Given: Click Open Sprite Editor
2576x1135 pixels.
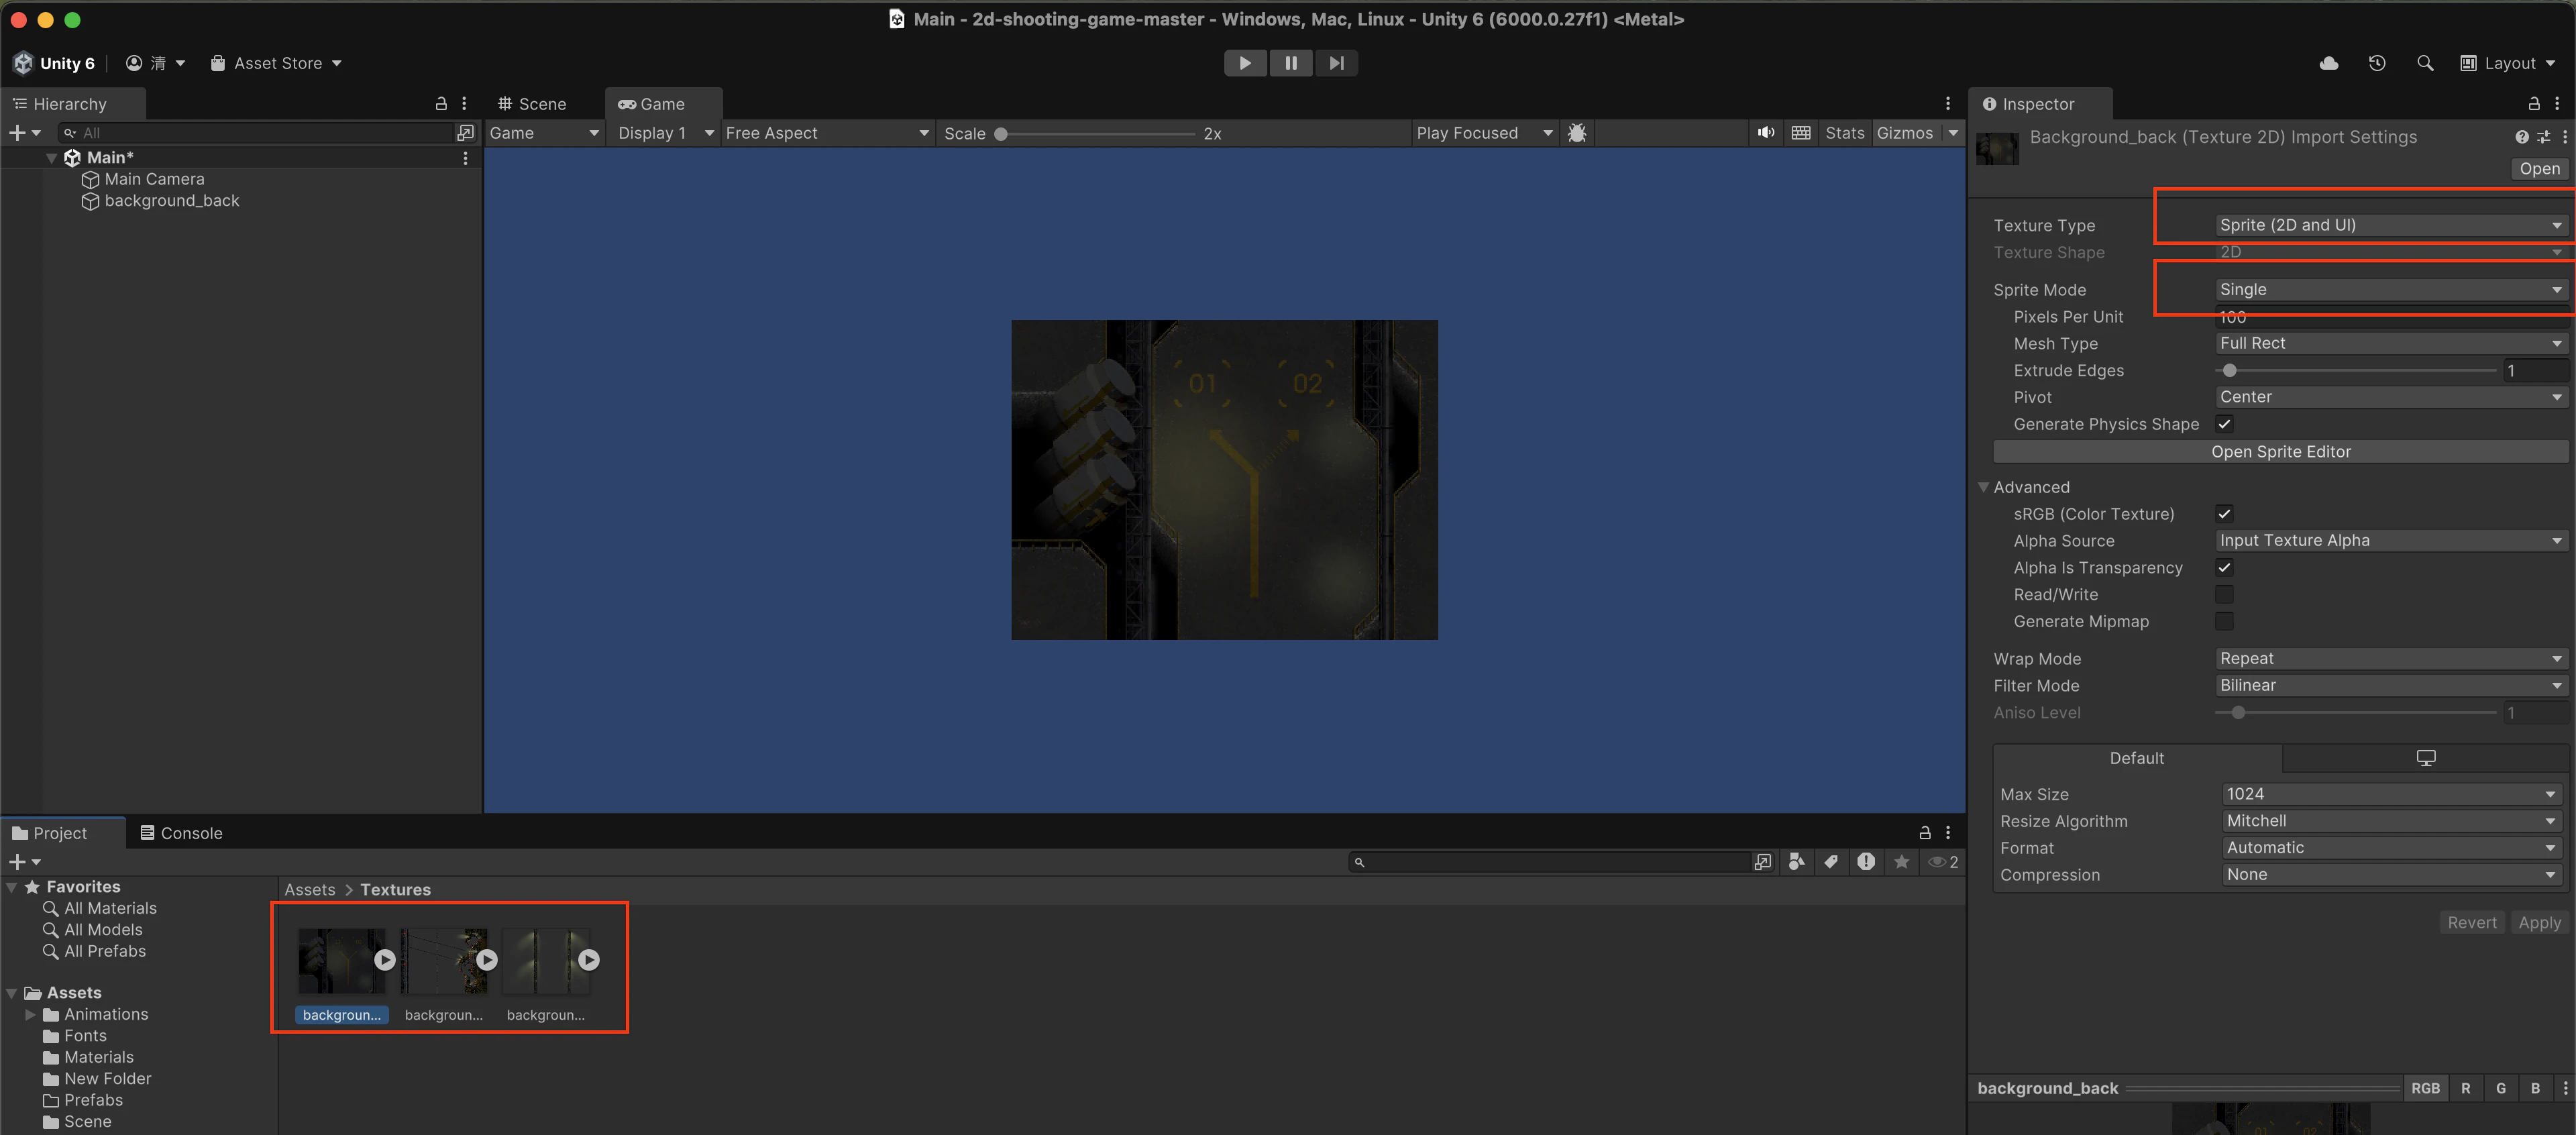Looking at the screenshot, I should pyautogui.click(x=2280, y=452).
